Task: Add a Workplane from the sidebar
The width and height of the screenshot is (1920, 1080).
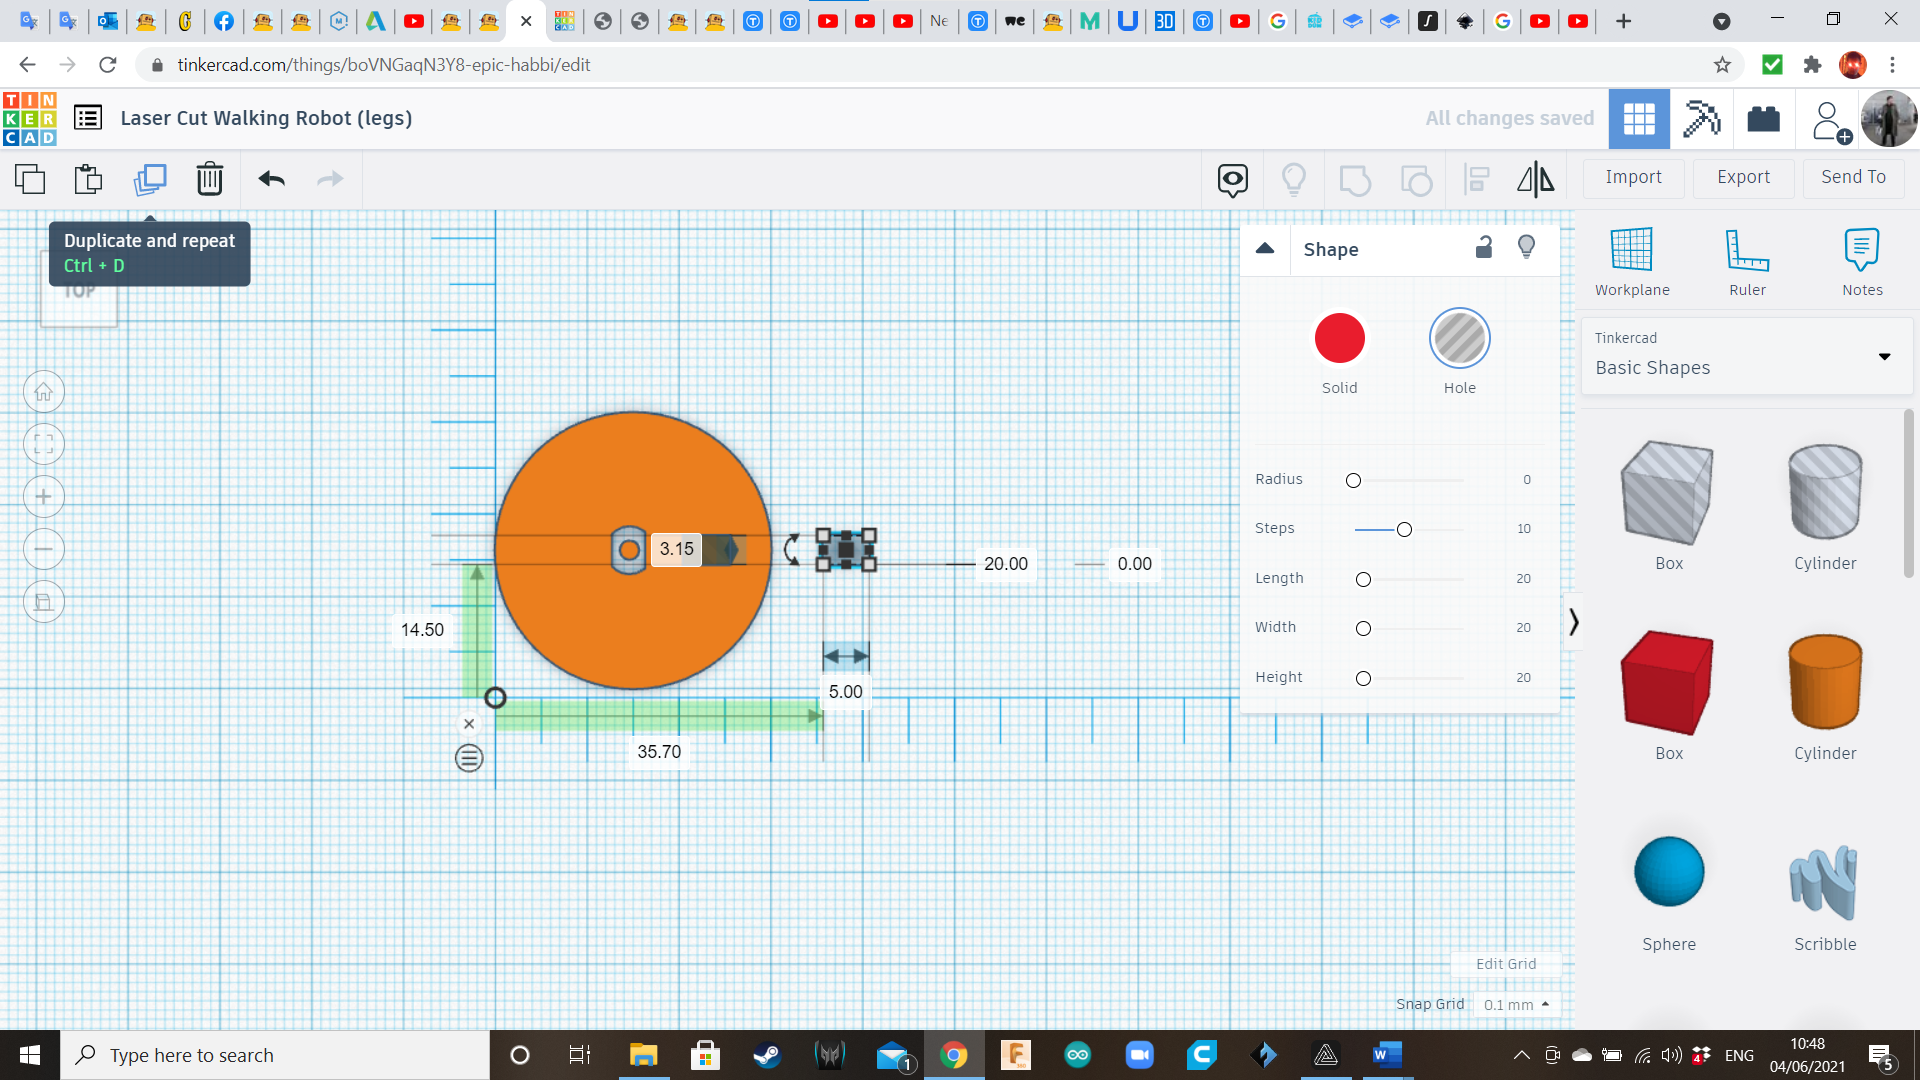Action: 1631,260
